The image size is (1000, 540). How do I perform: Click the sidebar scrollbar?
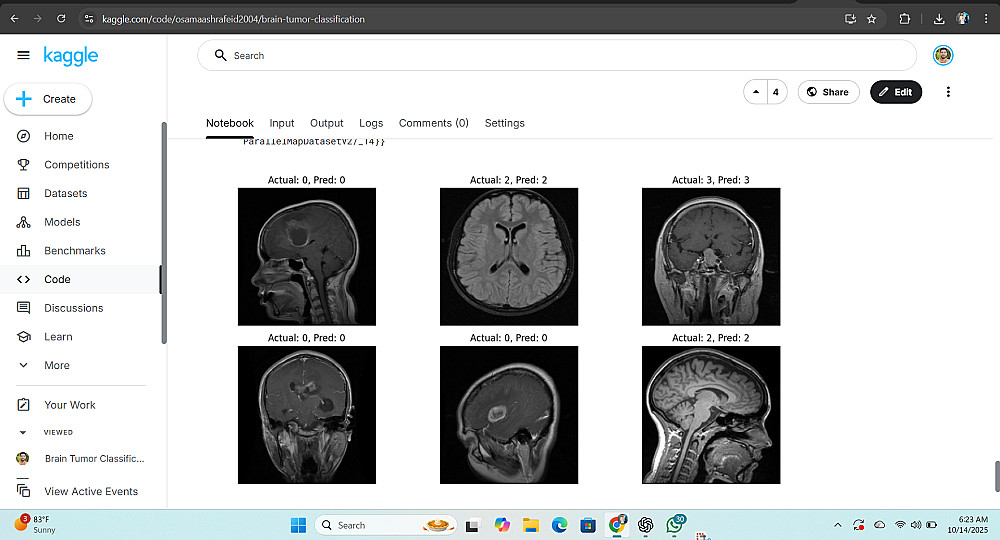163,233
